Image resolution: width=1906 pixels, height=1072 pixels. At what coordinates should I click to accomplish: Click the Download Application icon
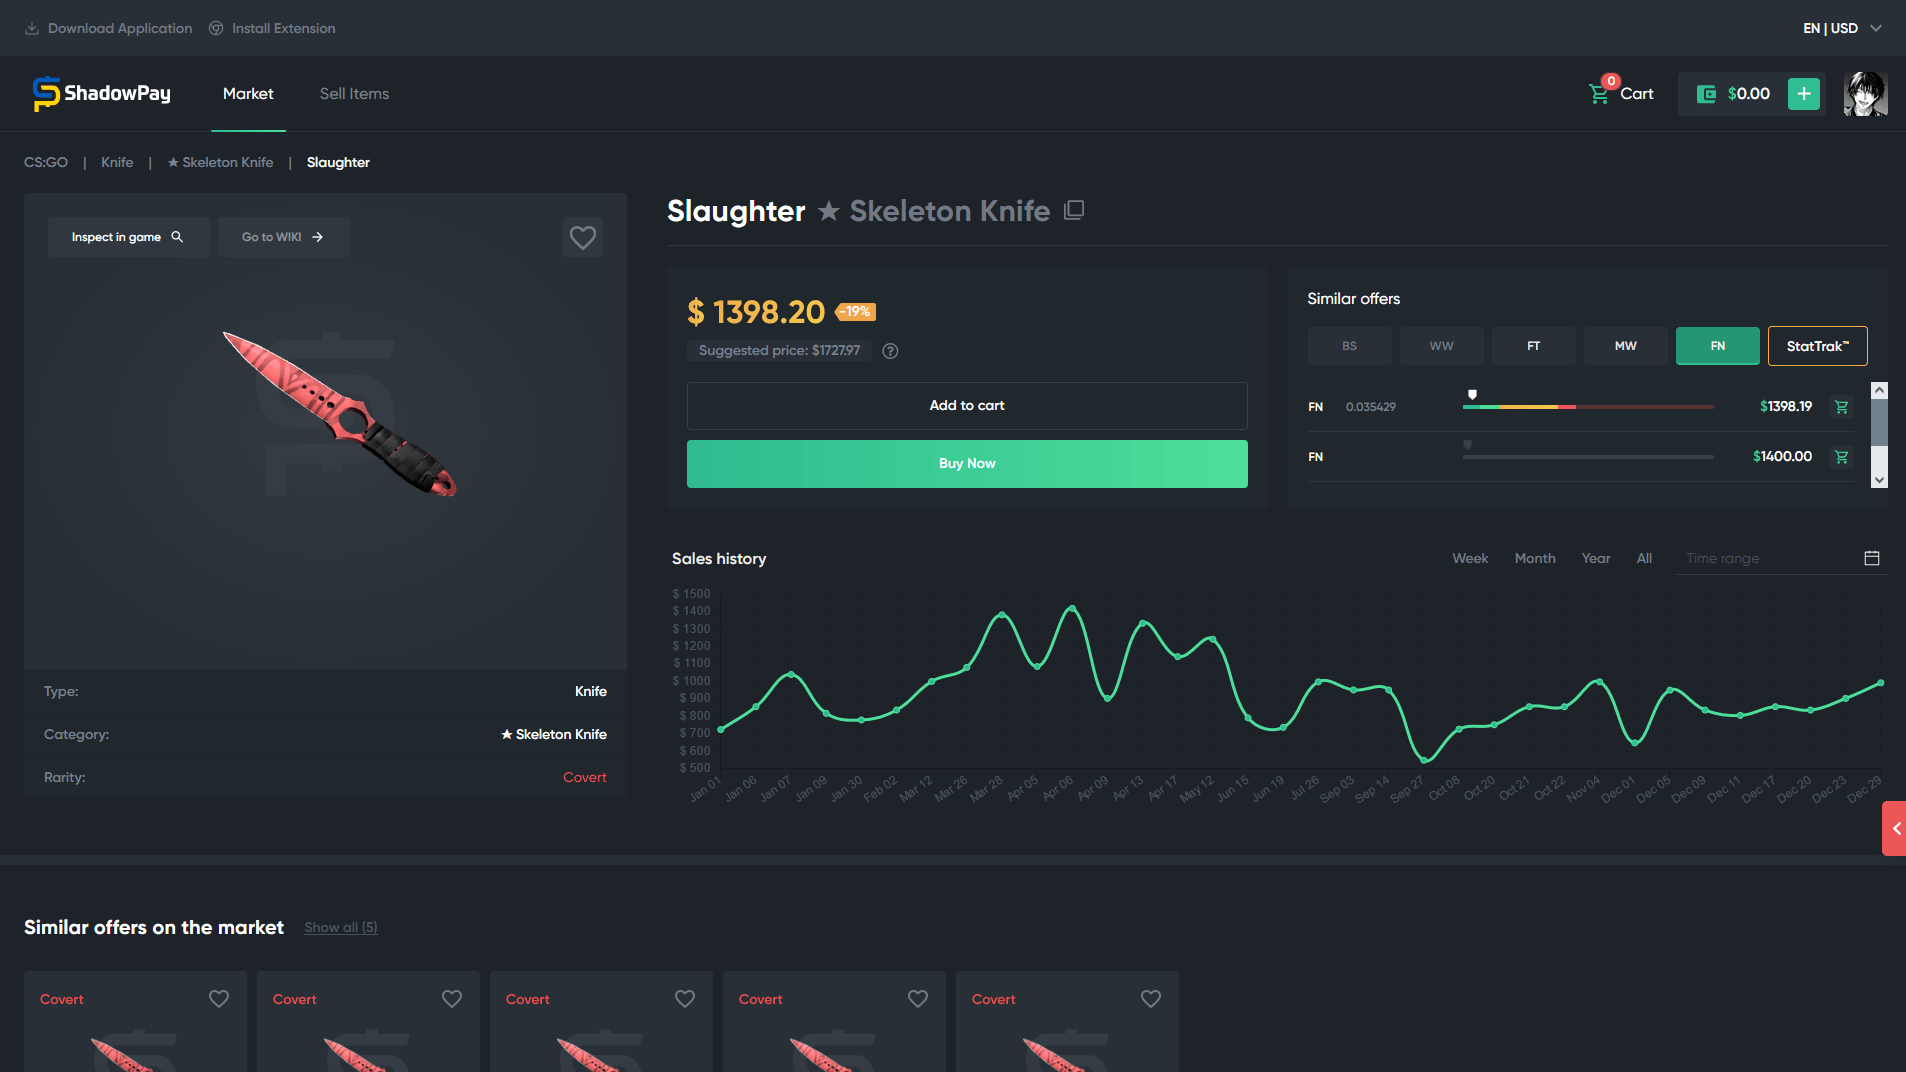point(32,27)
